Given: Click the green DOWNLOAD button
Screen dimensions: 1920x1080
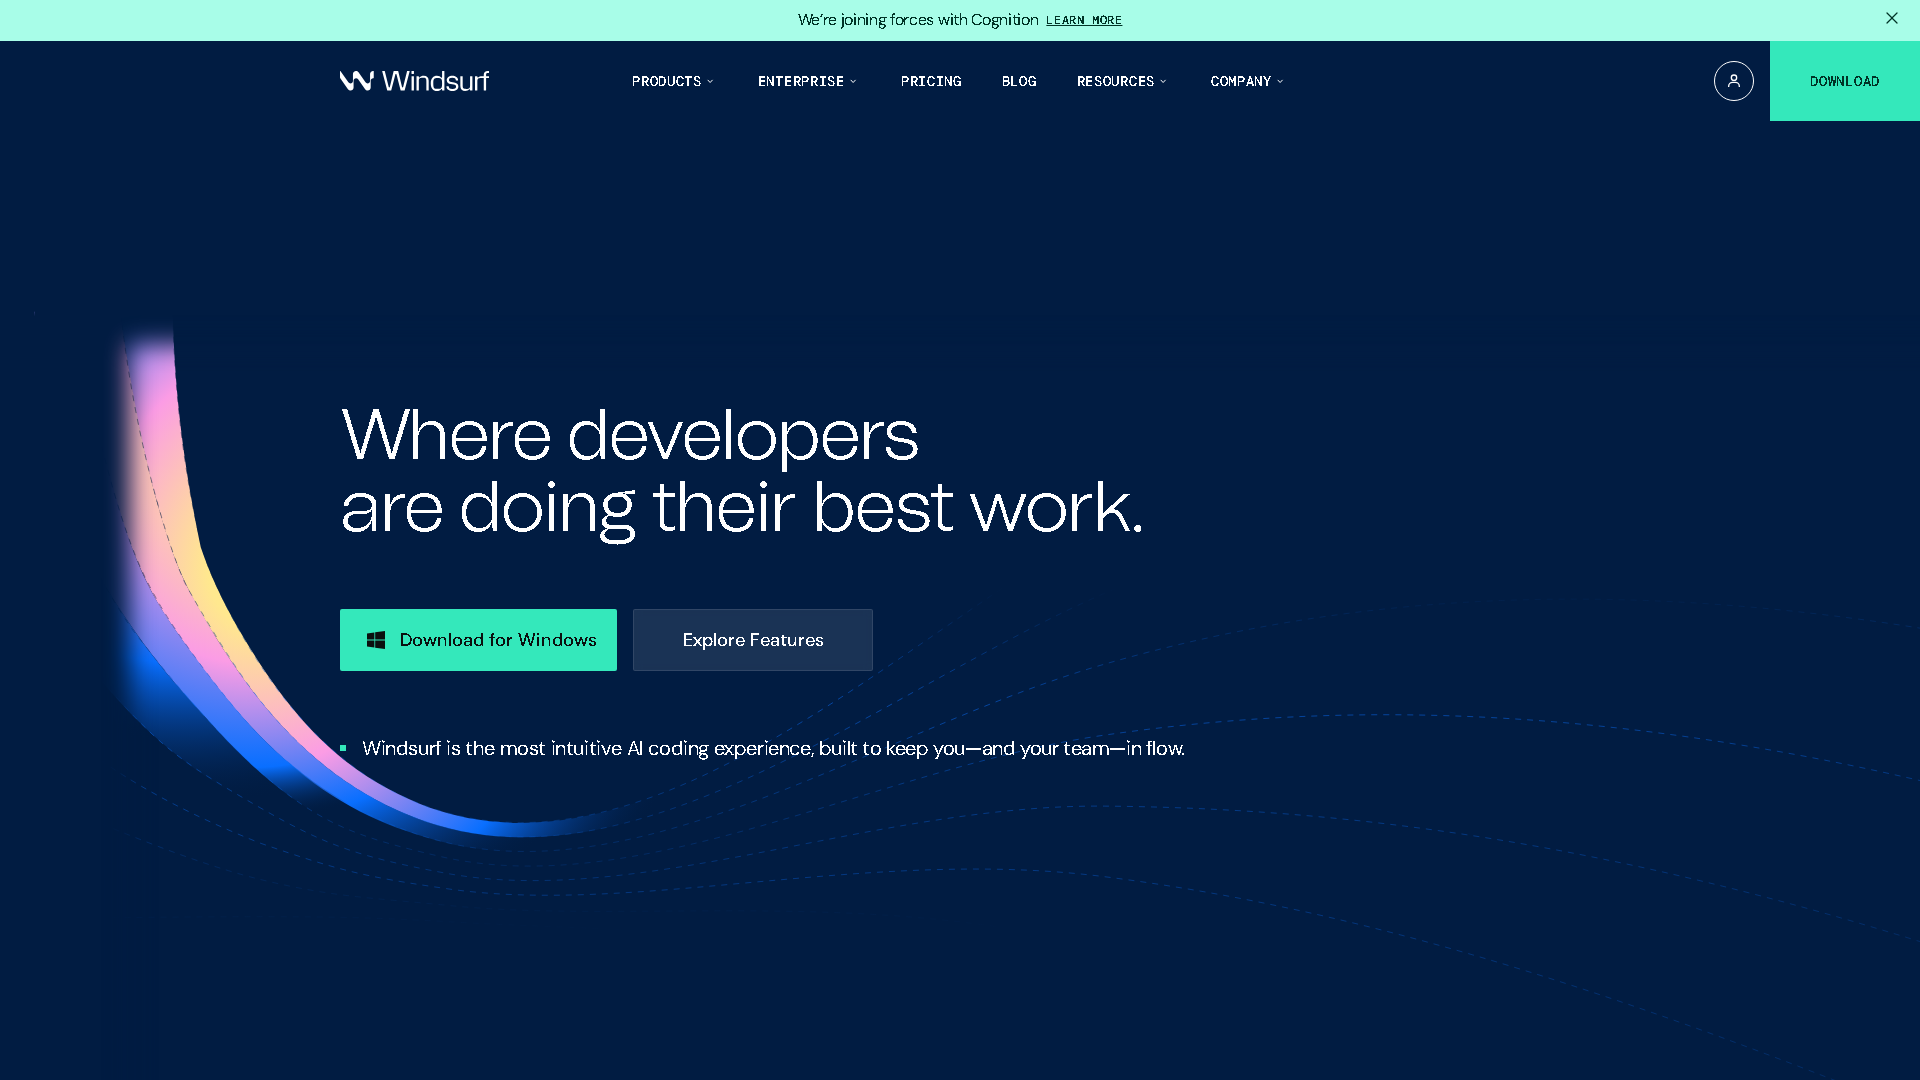Looking at the screenshot, I should [1843, 81].
